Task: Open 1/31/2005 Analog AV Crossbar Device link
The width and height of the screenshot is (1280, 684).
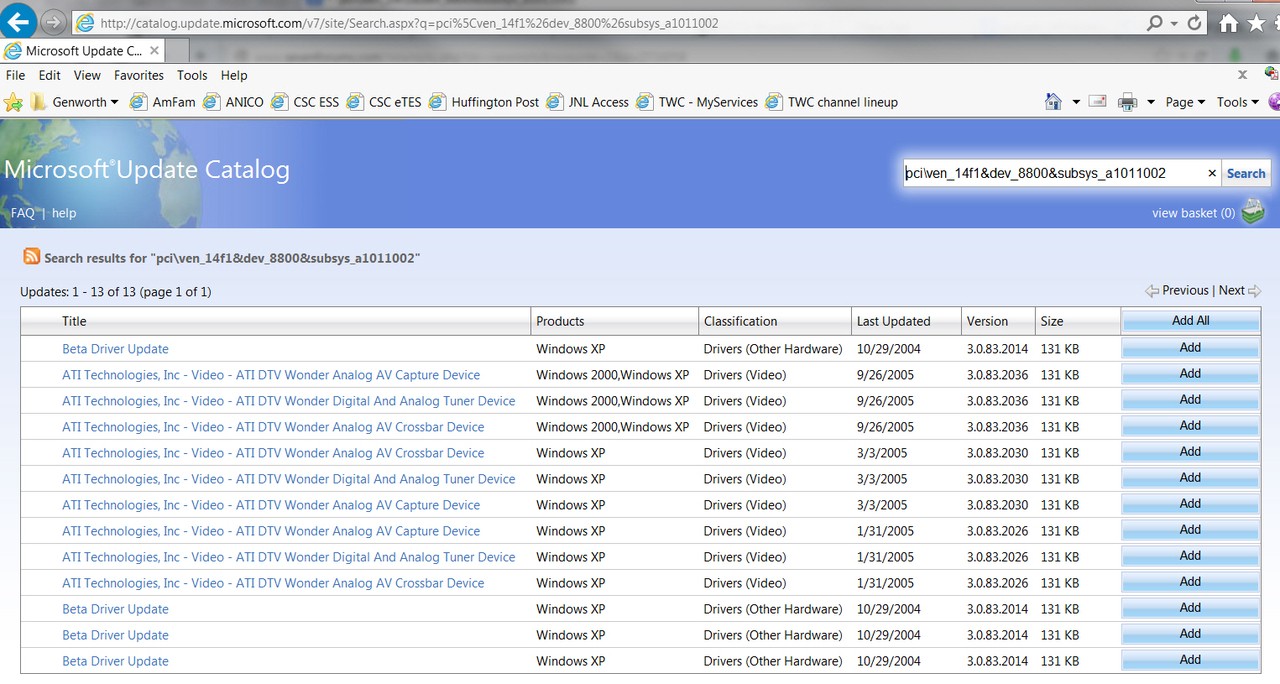Action: coord(273,583)
